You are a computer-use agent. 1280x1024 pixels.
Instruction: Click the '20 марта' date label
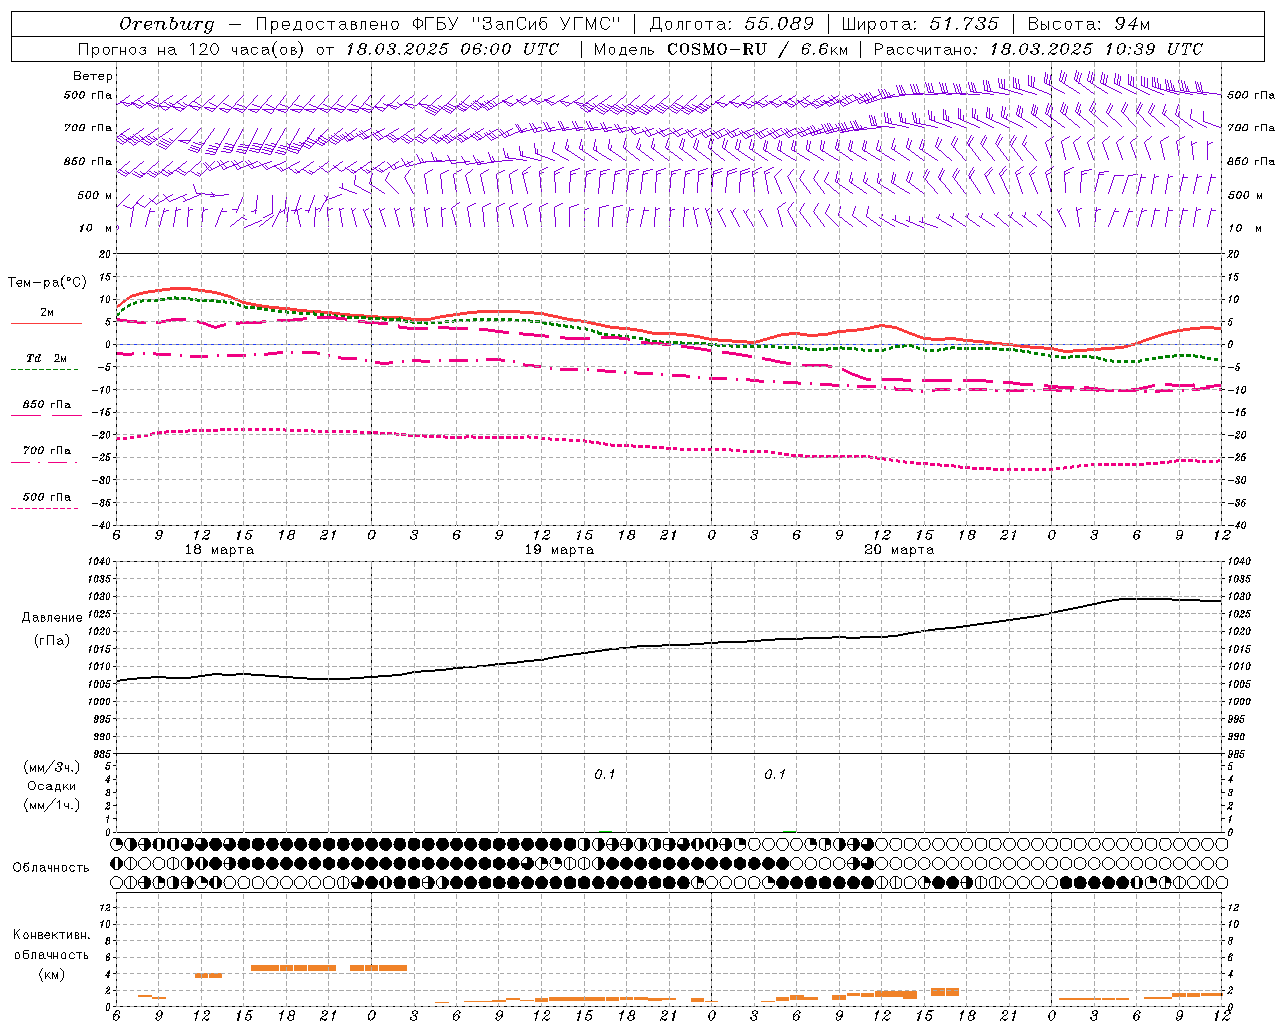coord(899,550)
